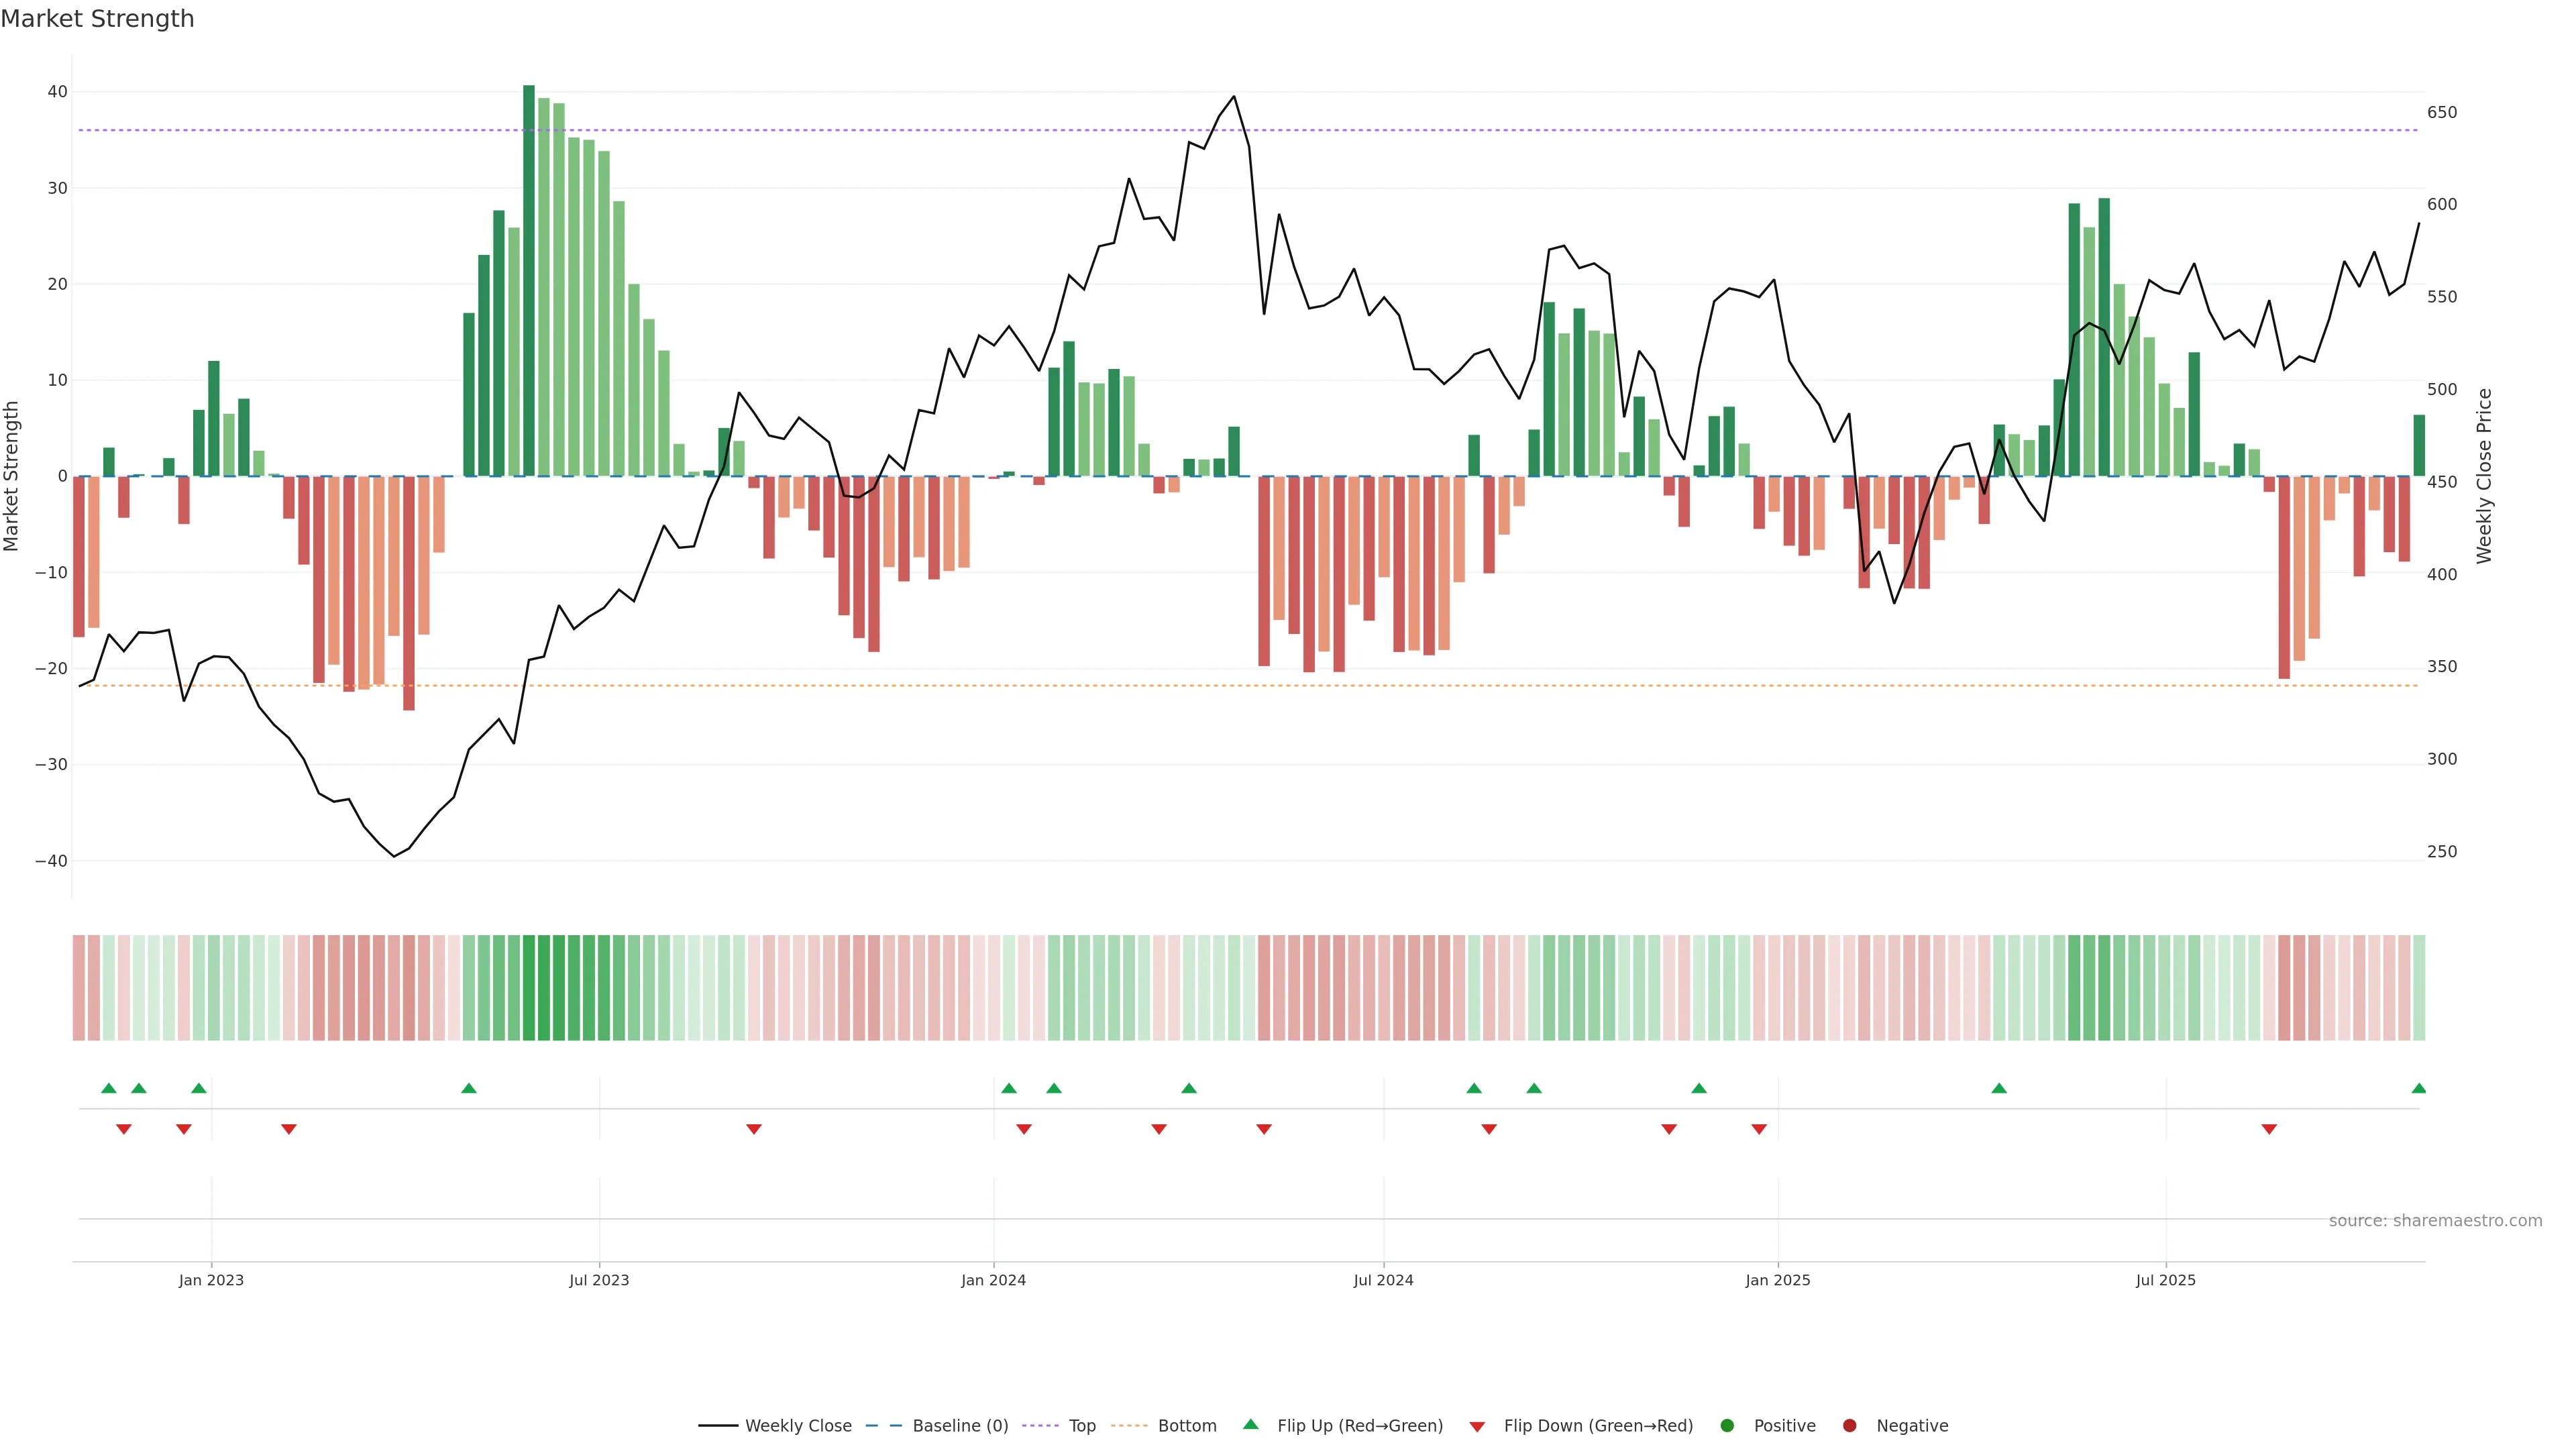Click the source: sharemaestro.com text
Image resolution: width=2576 pixels, height=1449 pixels.
coord(2435,1220)
